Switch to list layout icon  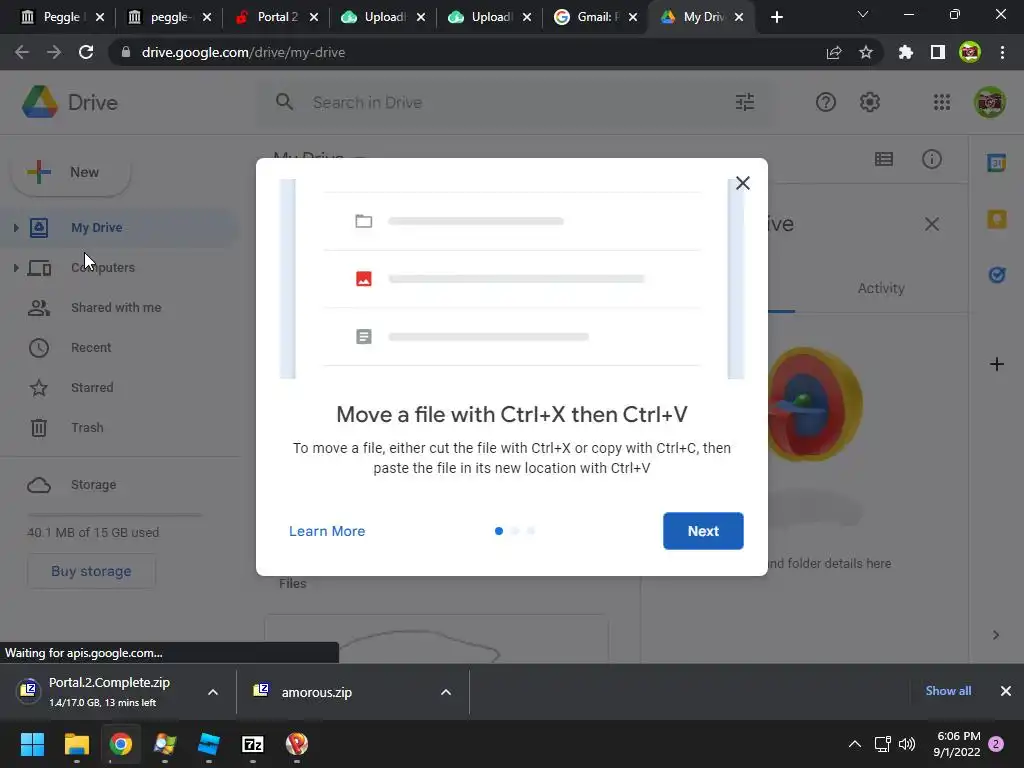click(x=884, y=159)
